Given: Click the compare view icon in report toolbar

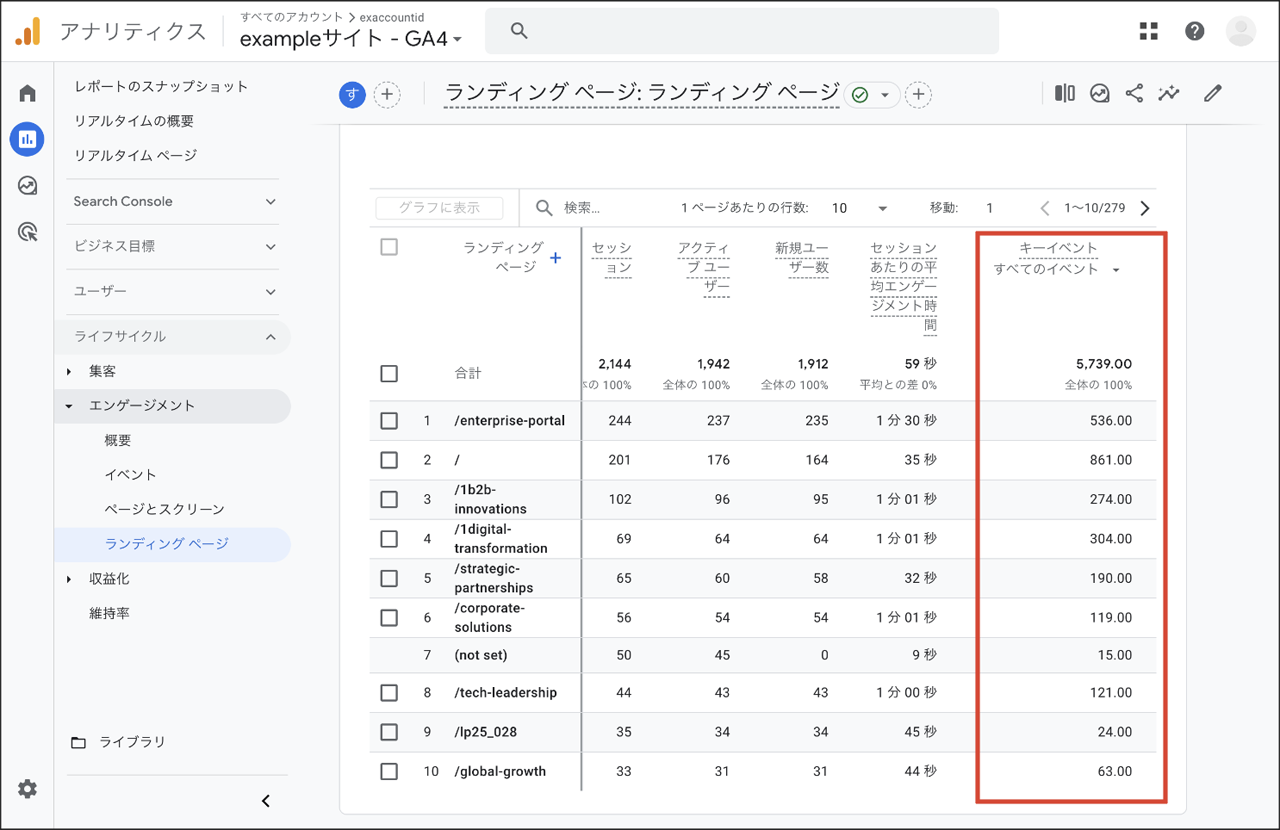Looking at the screenshot, I should [1064, 93].
